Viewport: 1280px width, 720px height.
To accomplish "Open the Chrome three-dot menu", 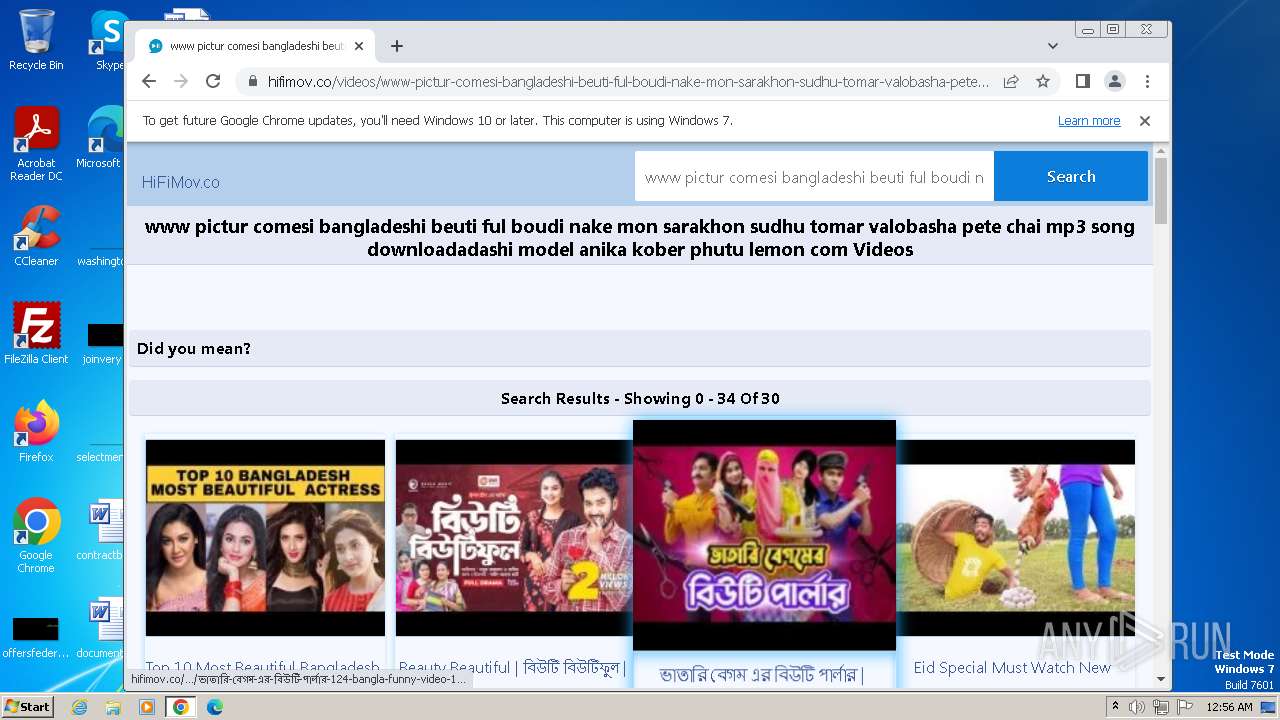I will click(1147, 81).
